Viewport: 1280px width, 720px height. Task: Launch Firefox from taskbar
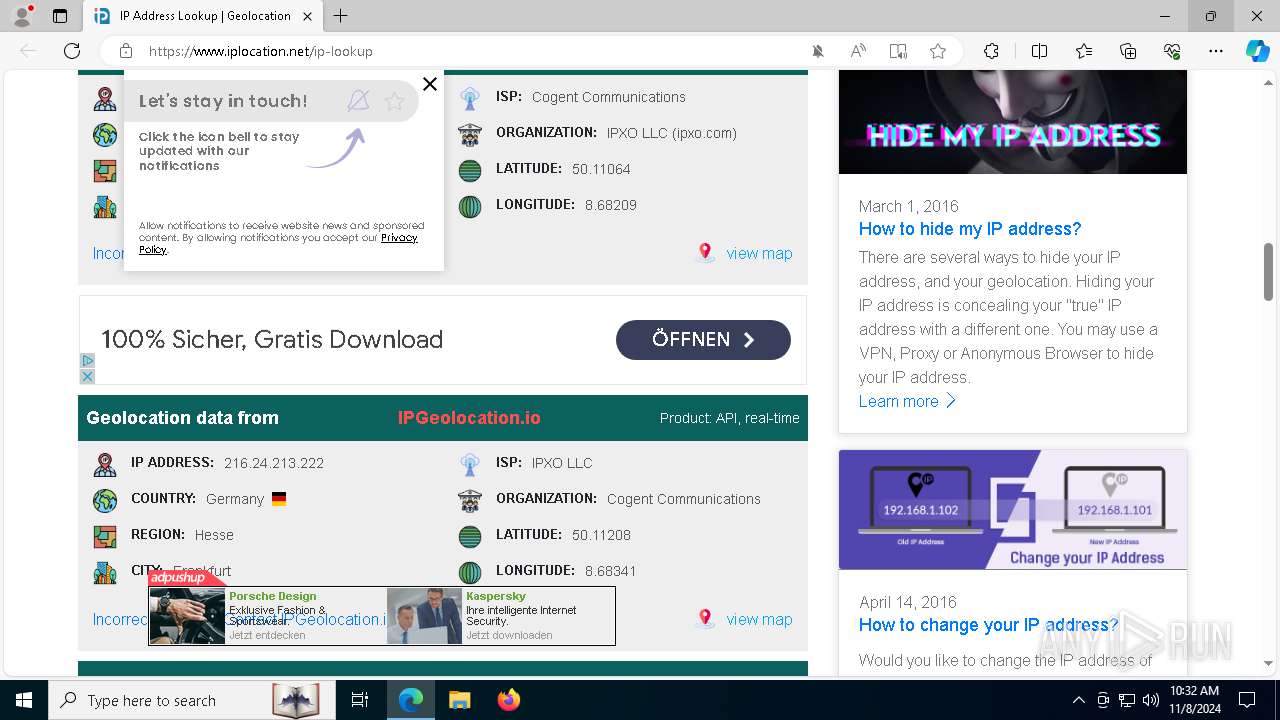point(509,700)
